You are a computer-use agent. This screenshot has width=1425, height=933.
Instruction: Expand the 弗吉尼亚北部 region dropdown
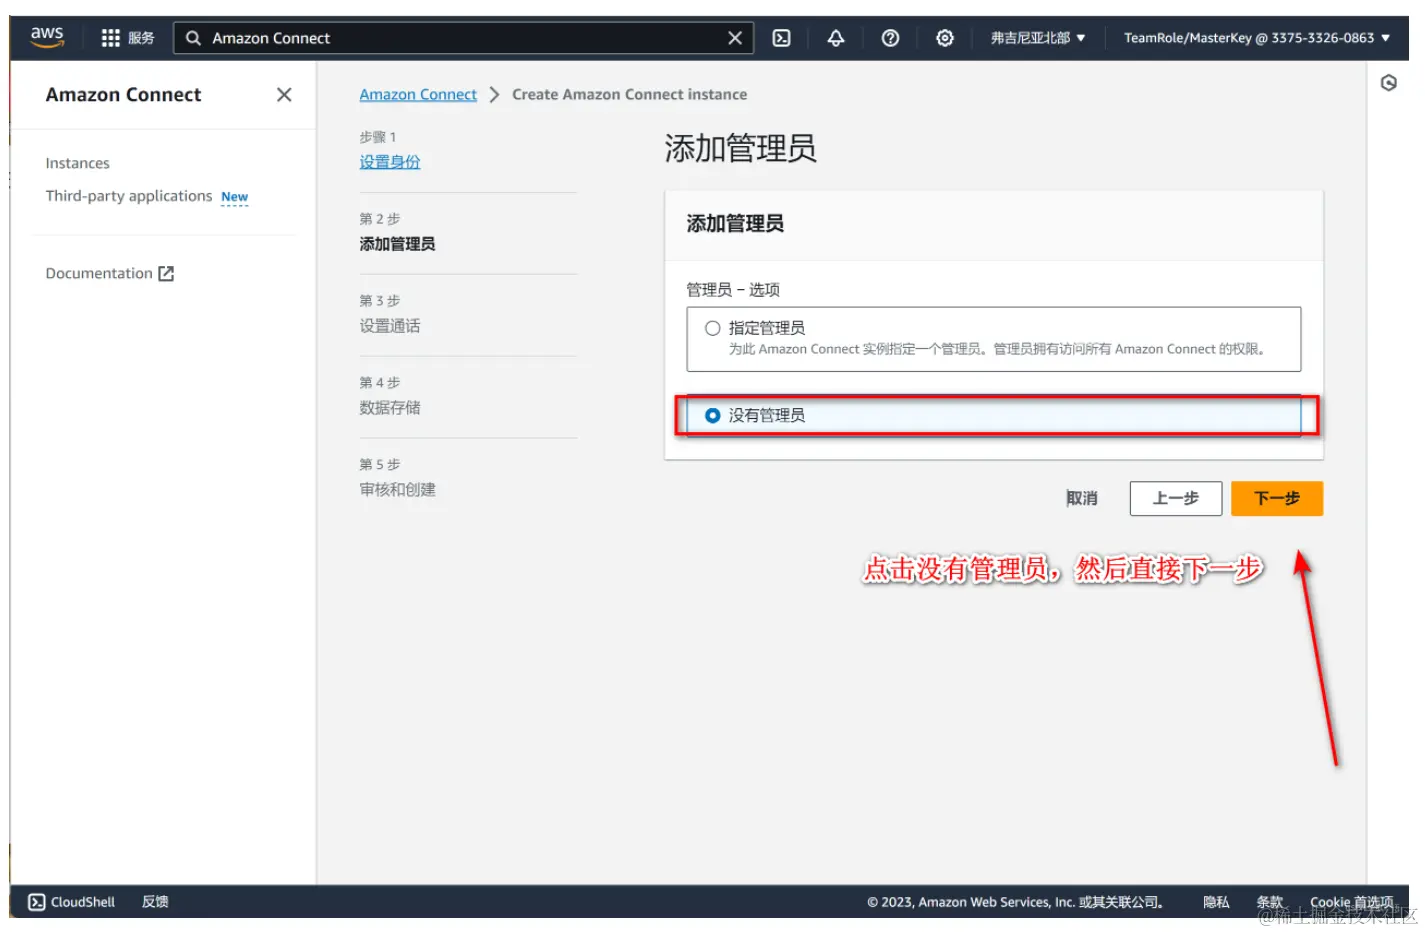[1038, 38]
